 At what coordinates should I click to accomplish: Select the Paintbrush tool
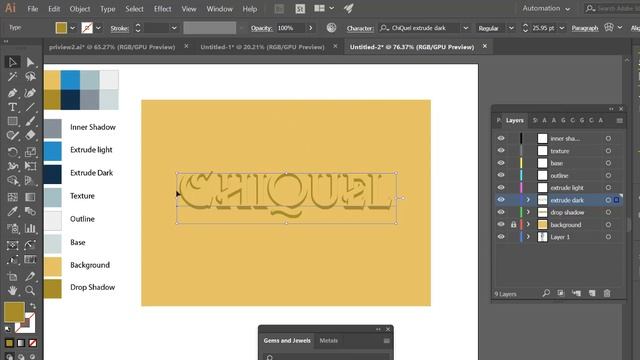[x=30, y=121]
